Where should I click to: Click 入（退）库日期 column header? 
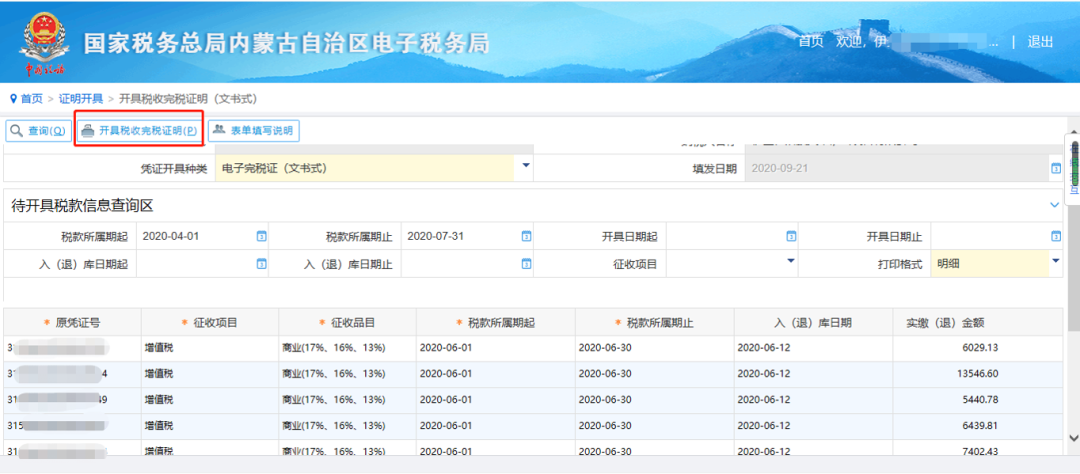click(x=813, y=322)
